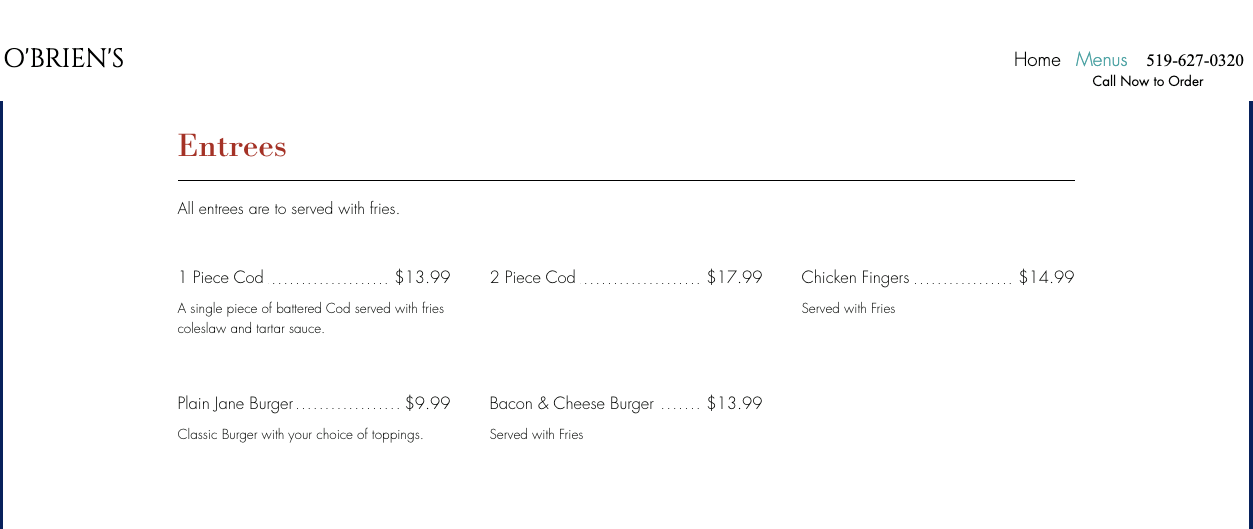Click the phone number 519-627-0320

point(1194,61)
